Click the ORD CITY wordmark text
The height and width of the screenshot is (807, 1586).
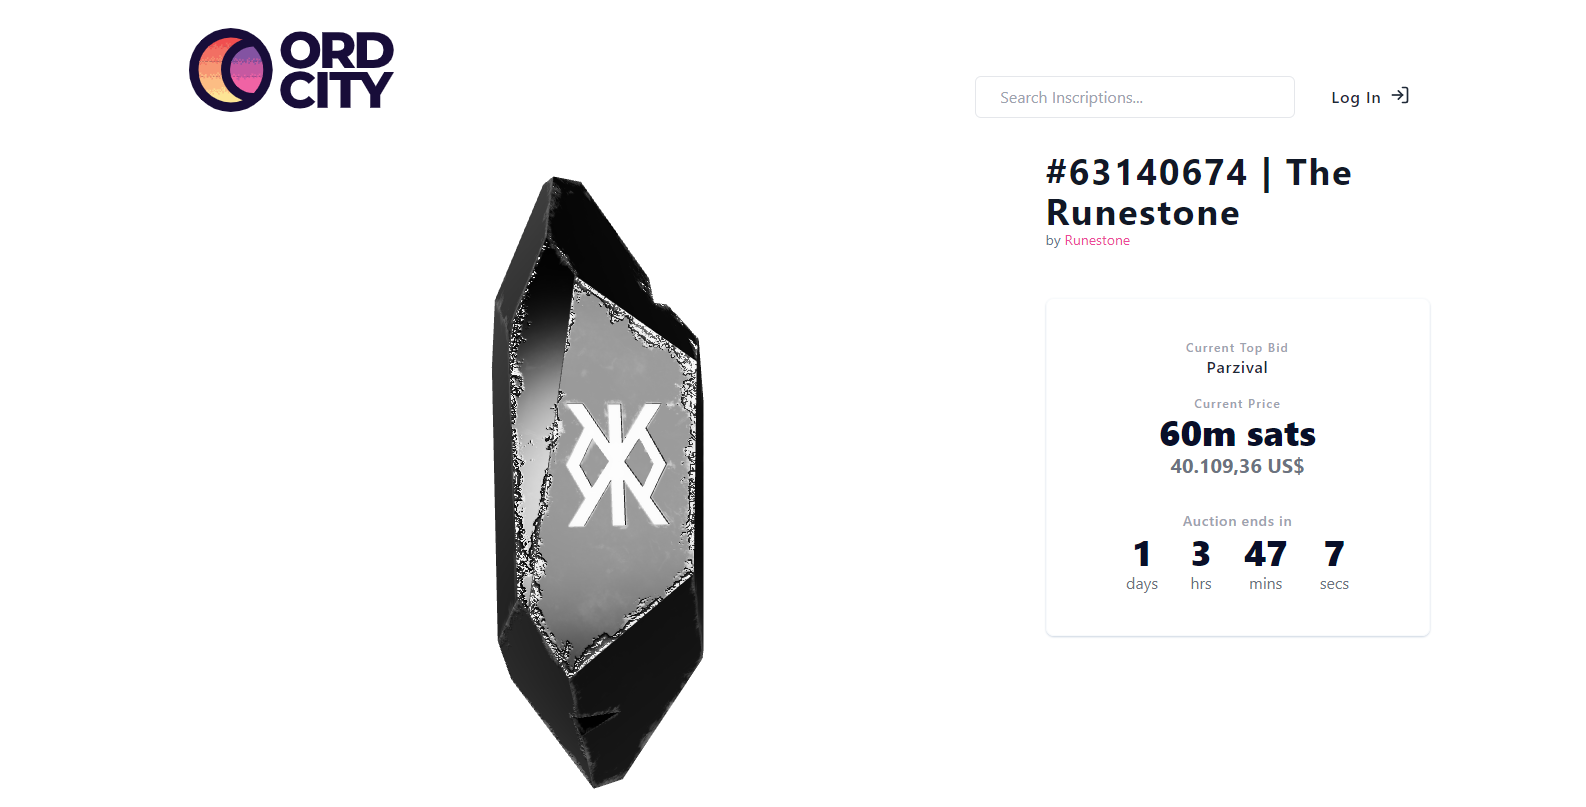point(336,70)
